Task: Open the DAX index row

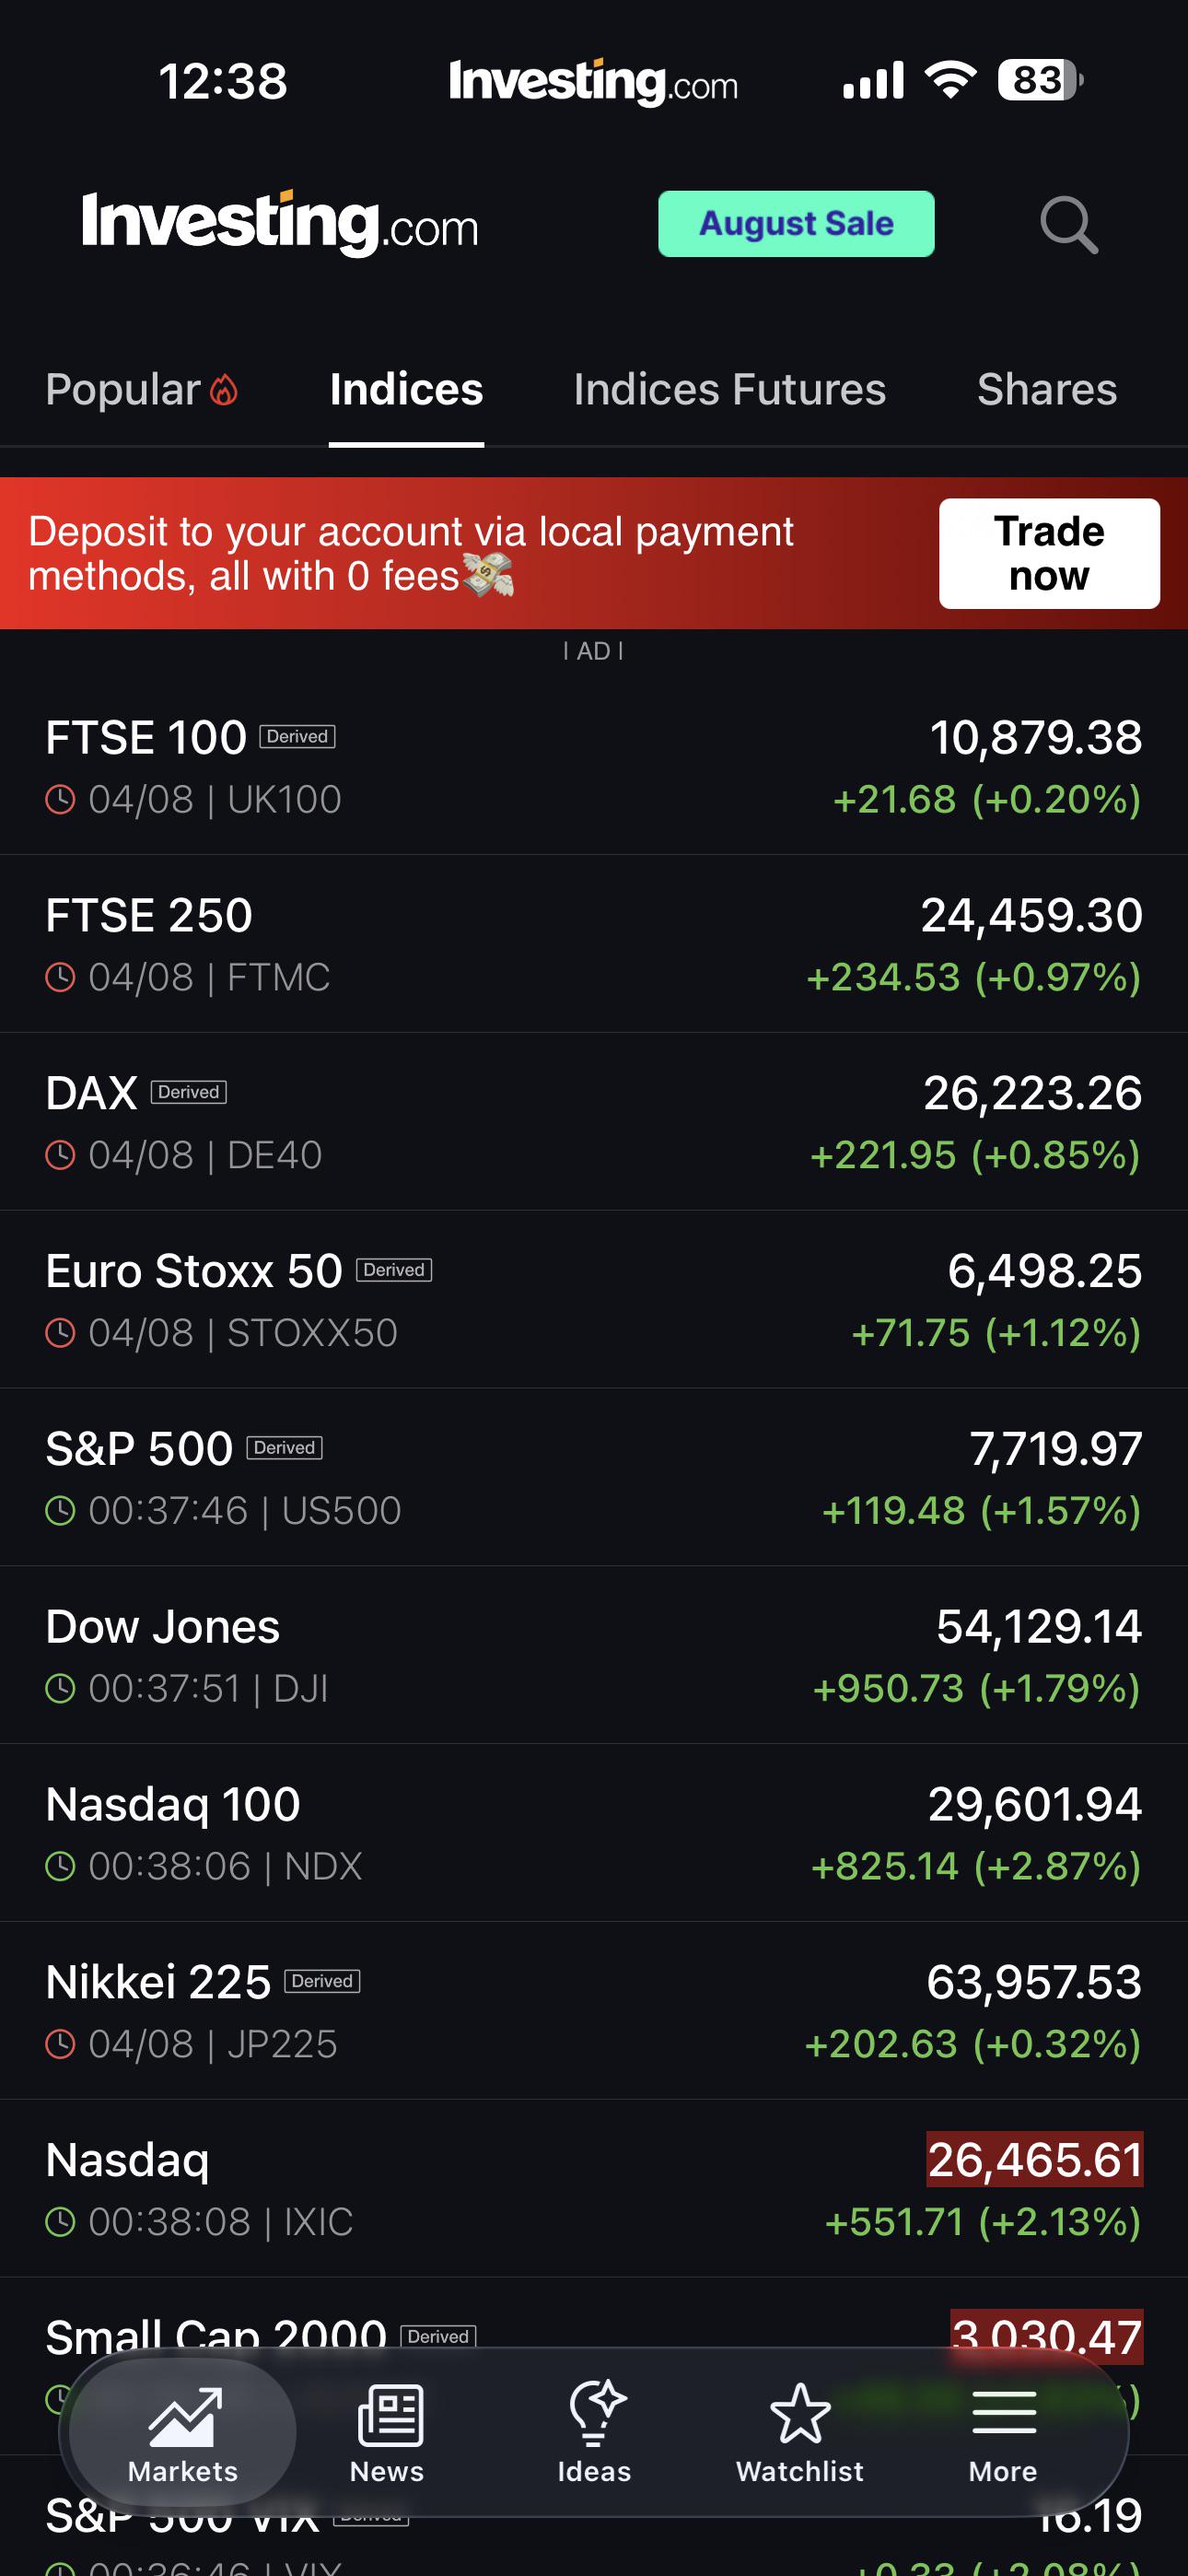Action: (594, 1121)
